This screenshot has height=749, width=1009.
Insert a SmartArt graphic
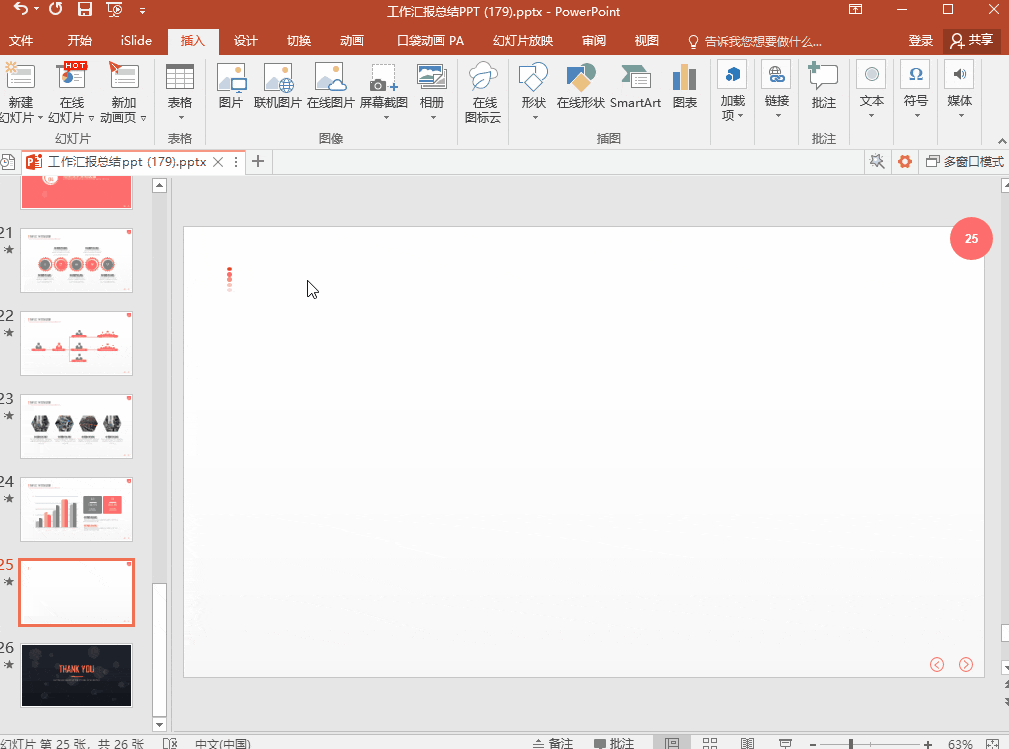pos(636,85)
